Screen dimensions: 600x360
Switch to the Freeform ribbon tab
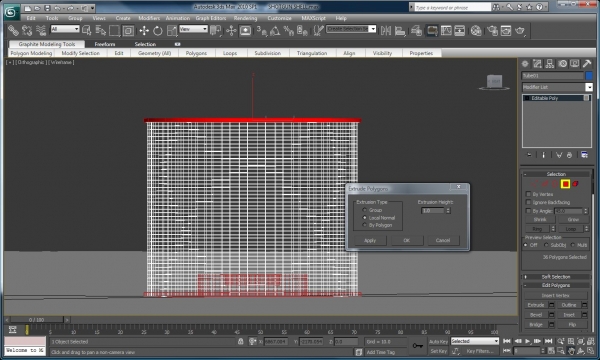[x=104, y=44]
